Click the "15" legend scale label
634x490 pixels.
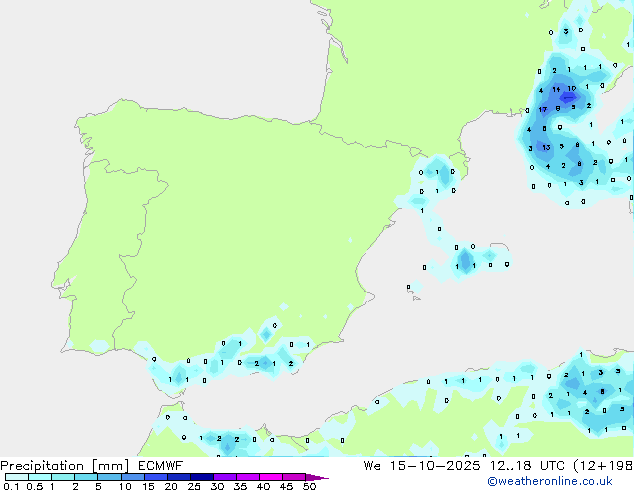pyautogui.click(x=148, y=486)
